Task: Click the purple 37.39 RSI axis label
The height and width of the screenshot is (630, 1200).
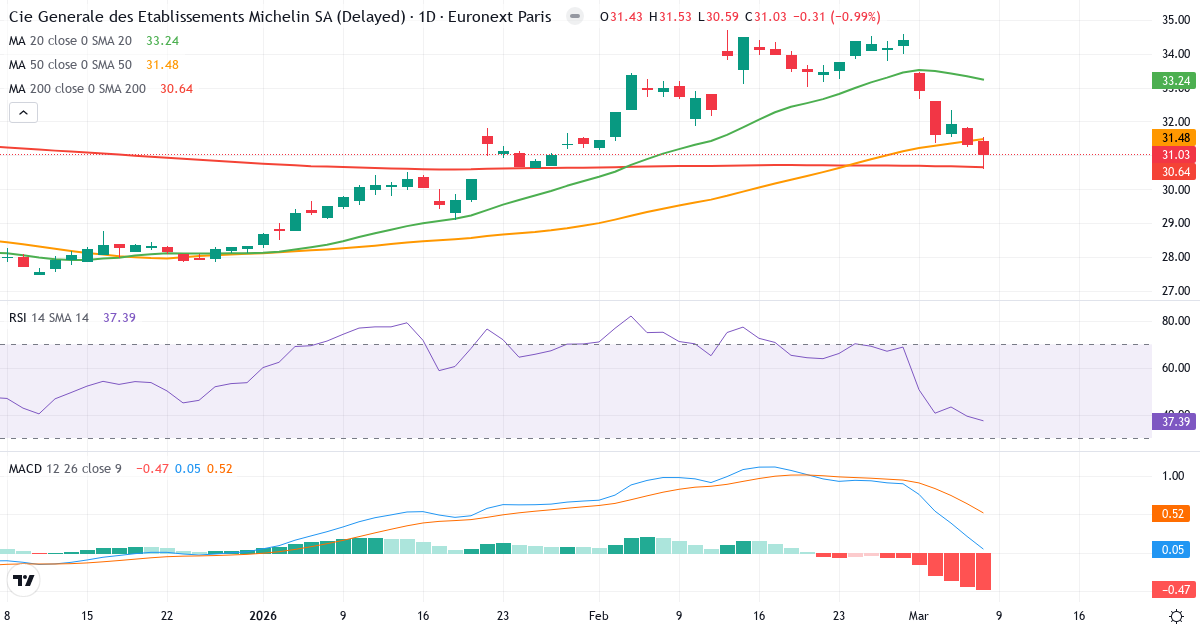Action: pyautogui.click(x=1175, y=422)
